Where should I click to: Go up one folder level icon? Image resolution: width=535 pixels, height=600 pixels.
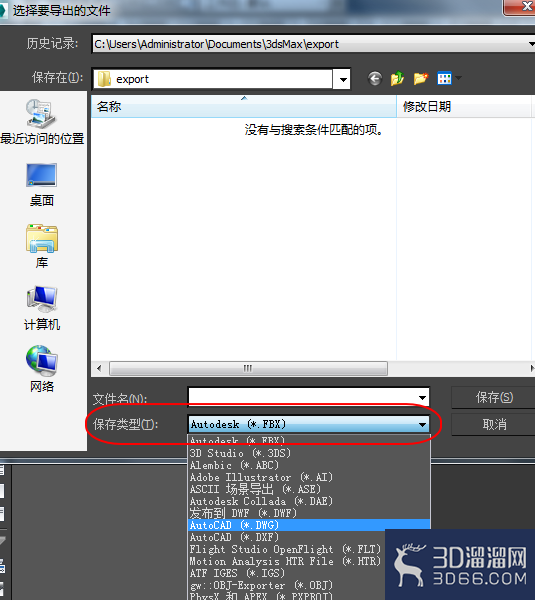397,79
